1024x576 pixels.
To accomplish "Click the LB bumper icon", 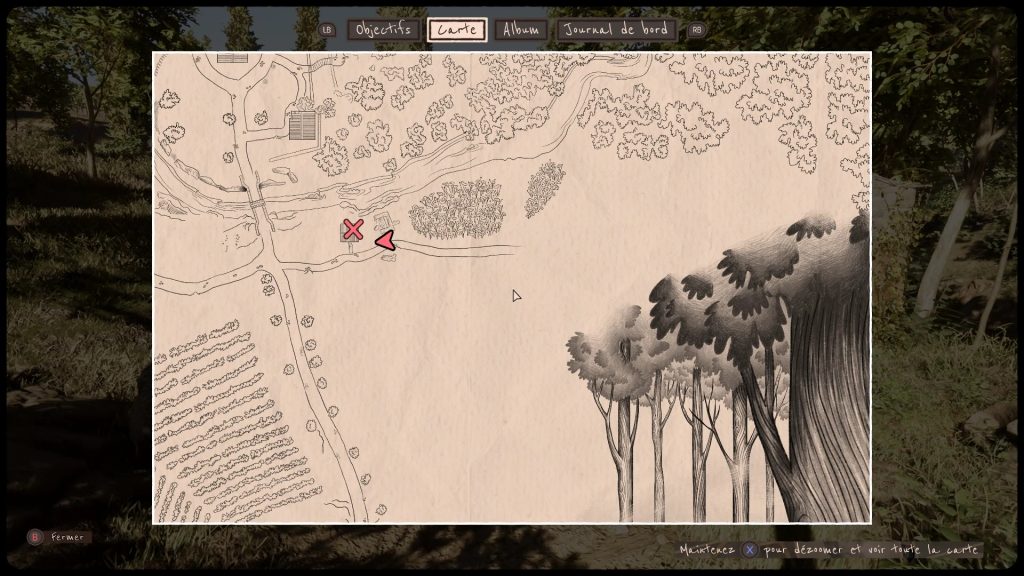I will (327, 29).
